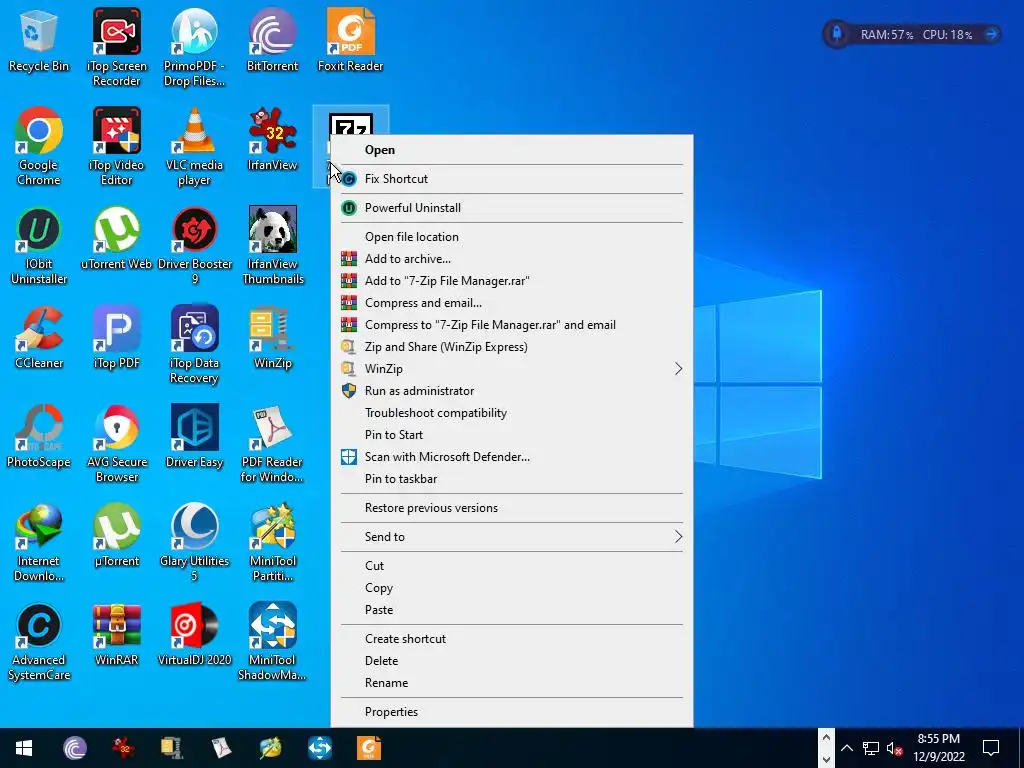This screenshot has height=768, width=1024.
Task: Choose Add to "7-Zip File Manager.rar"
Action: (511, 281)
